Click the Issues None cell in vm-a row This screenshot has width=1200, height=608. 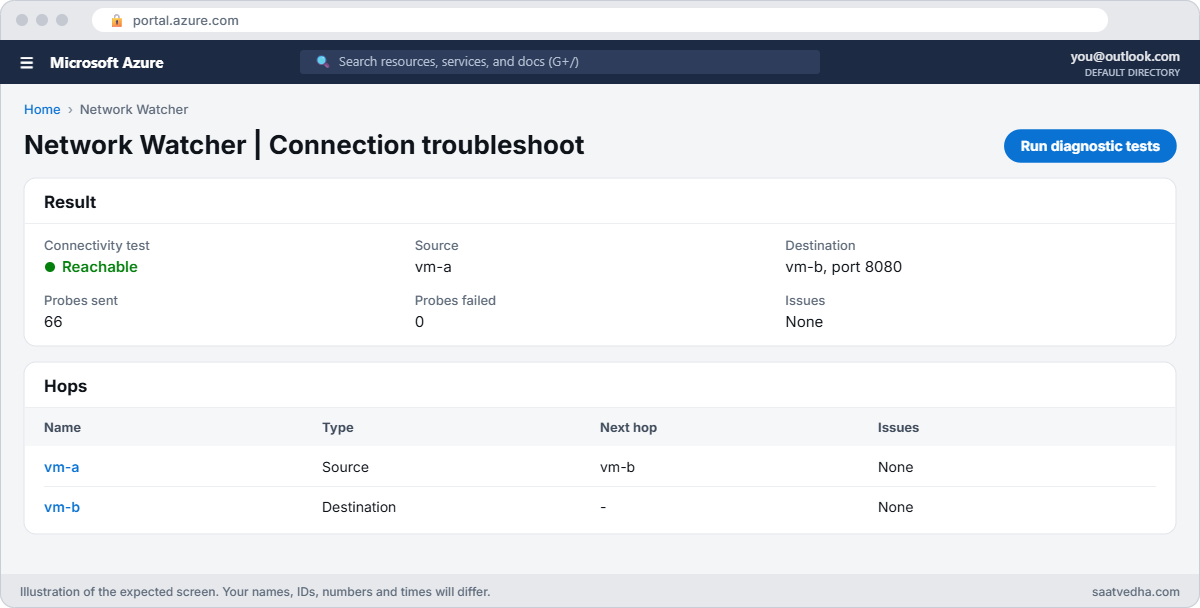[x=896, y=467]
